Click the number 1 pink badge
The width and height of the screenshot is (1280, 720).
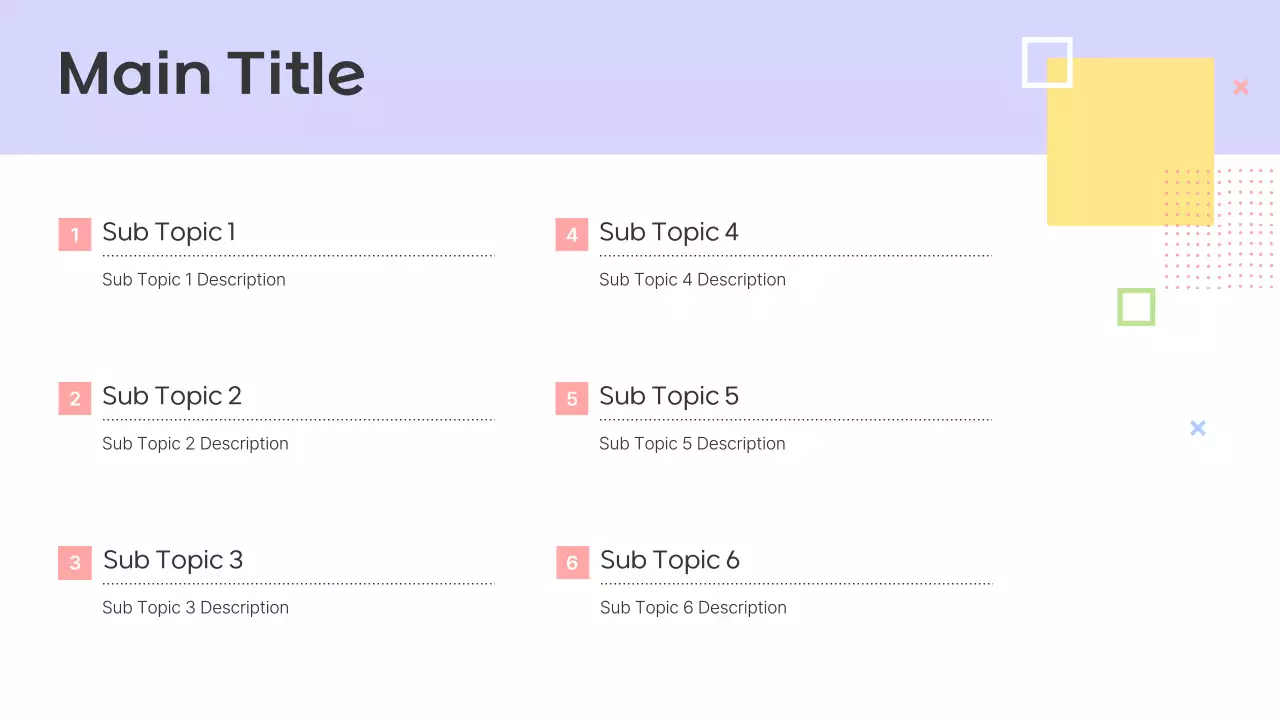pyautogui.click(x=75, y=235)
